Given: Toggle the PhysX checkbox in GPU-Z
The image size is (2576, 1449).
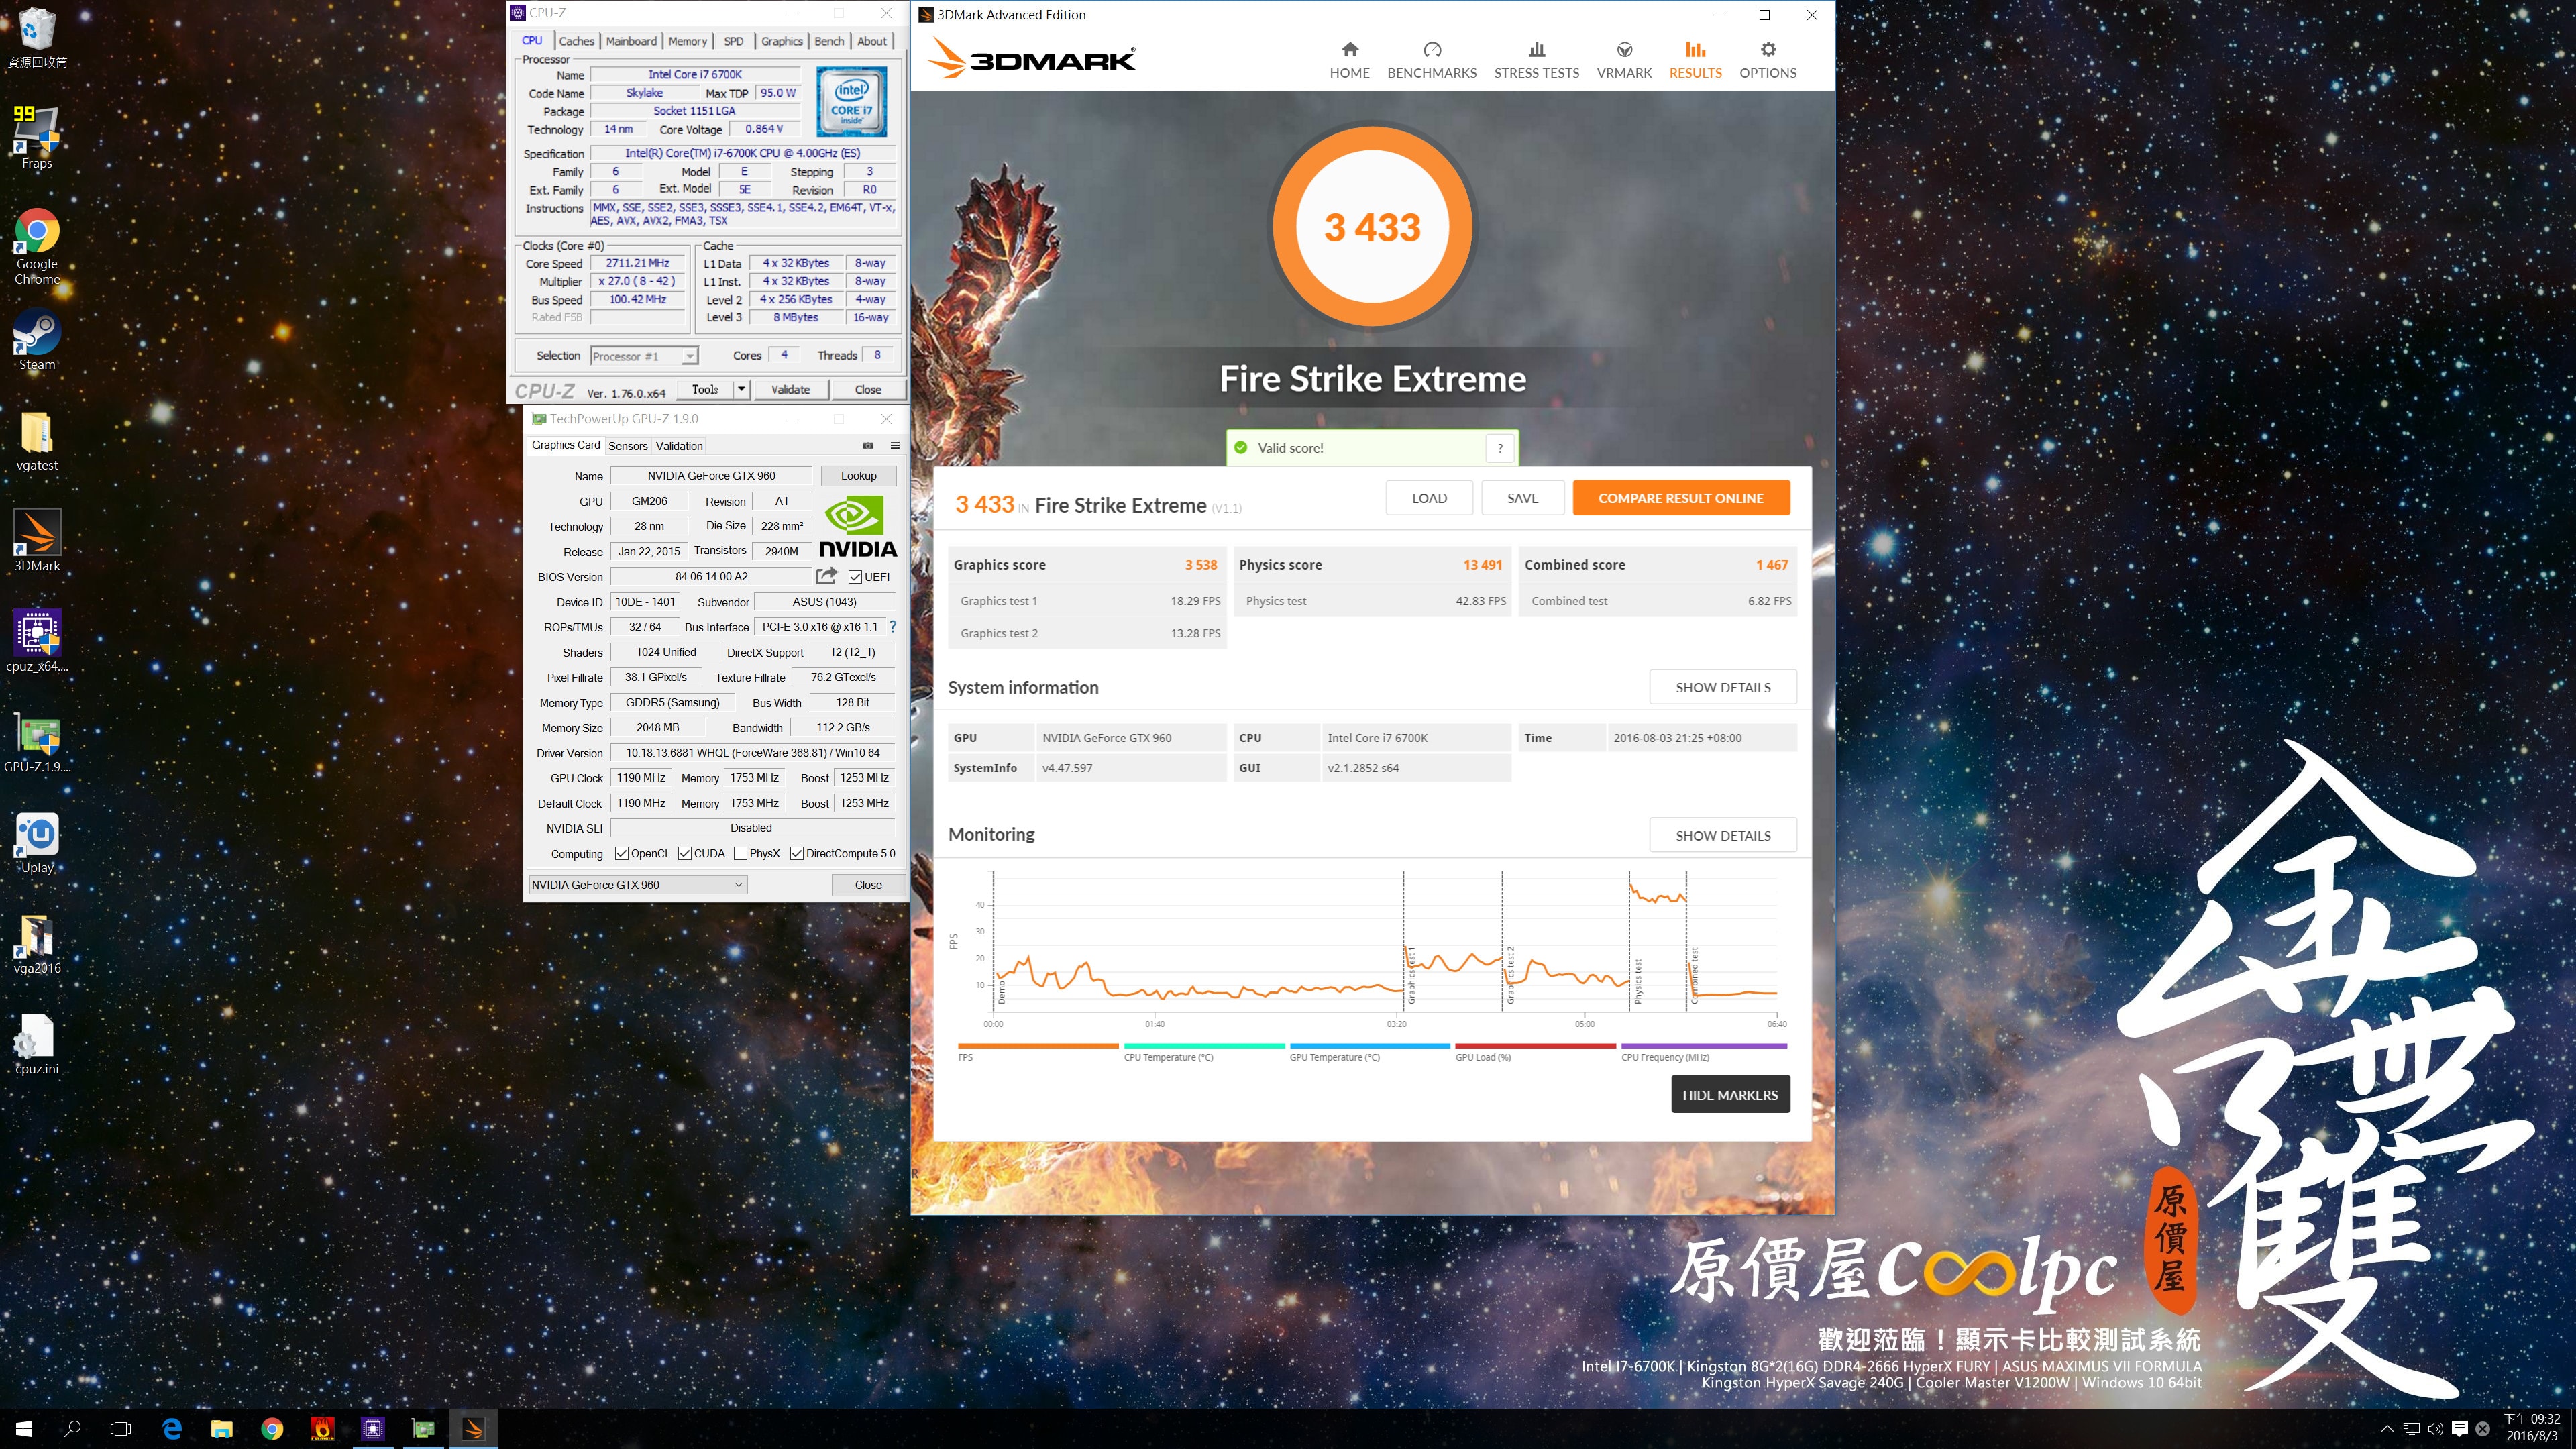Looking at the screenshot, I should coord(740,853).
